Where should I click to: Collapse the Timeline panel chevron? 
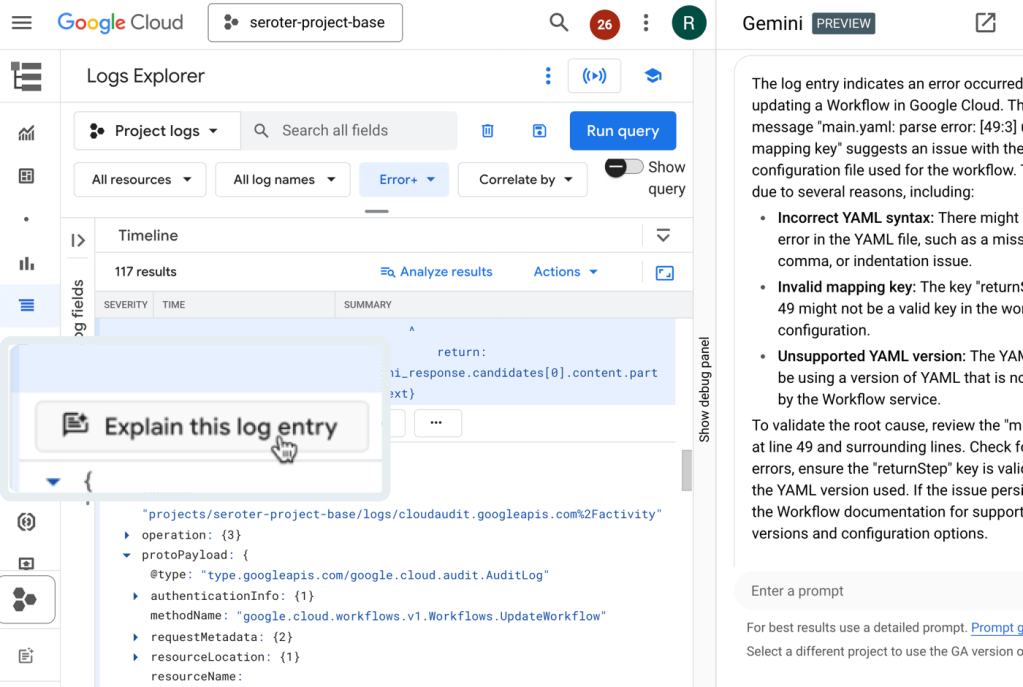coord(662,236)
